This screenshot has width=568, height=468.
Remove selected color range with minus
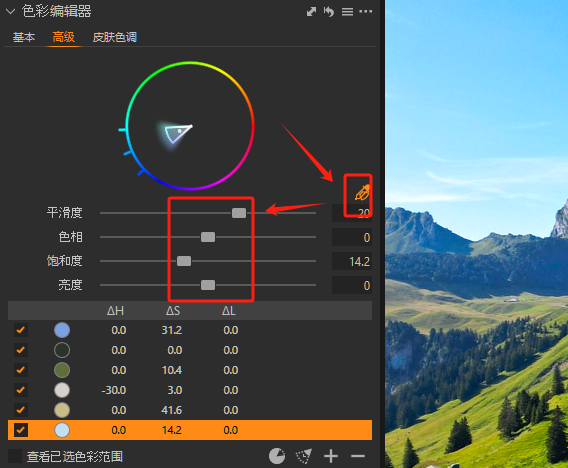tap(358, 456)
